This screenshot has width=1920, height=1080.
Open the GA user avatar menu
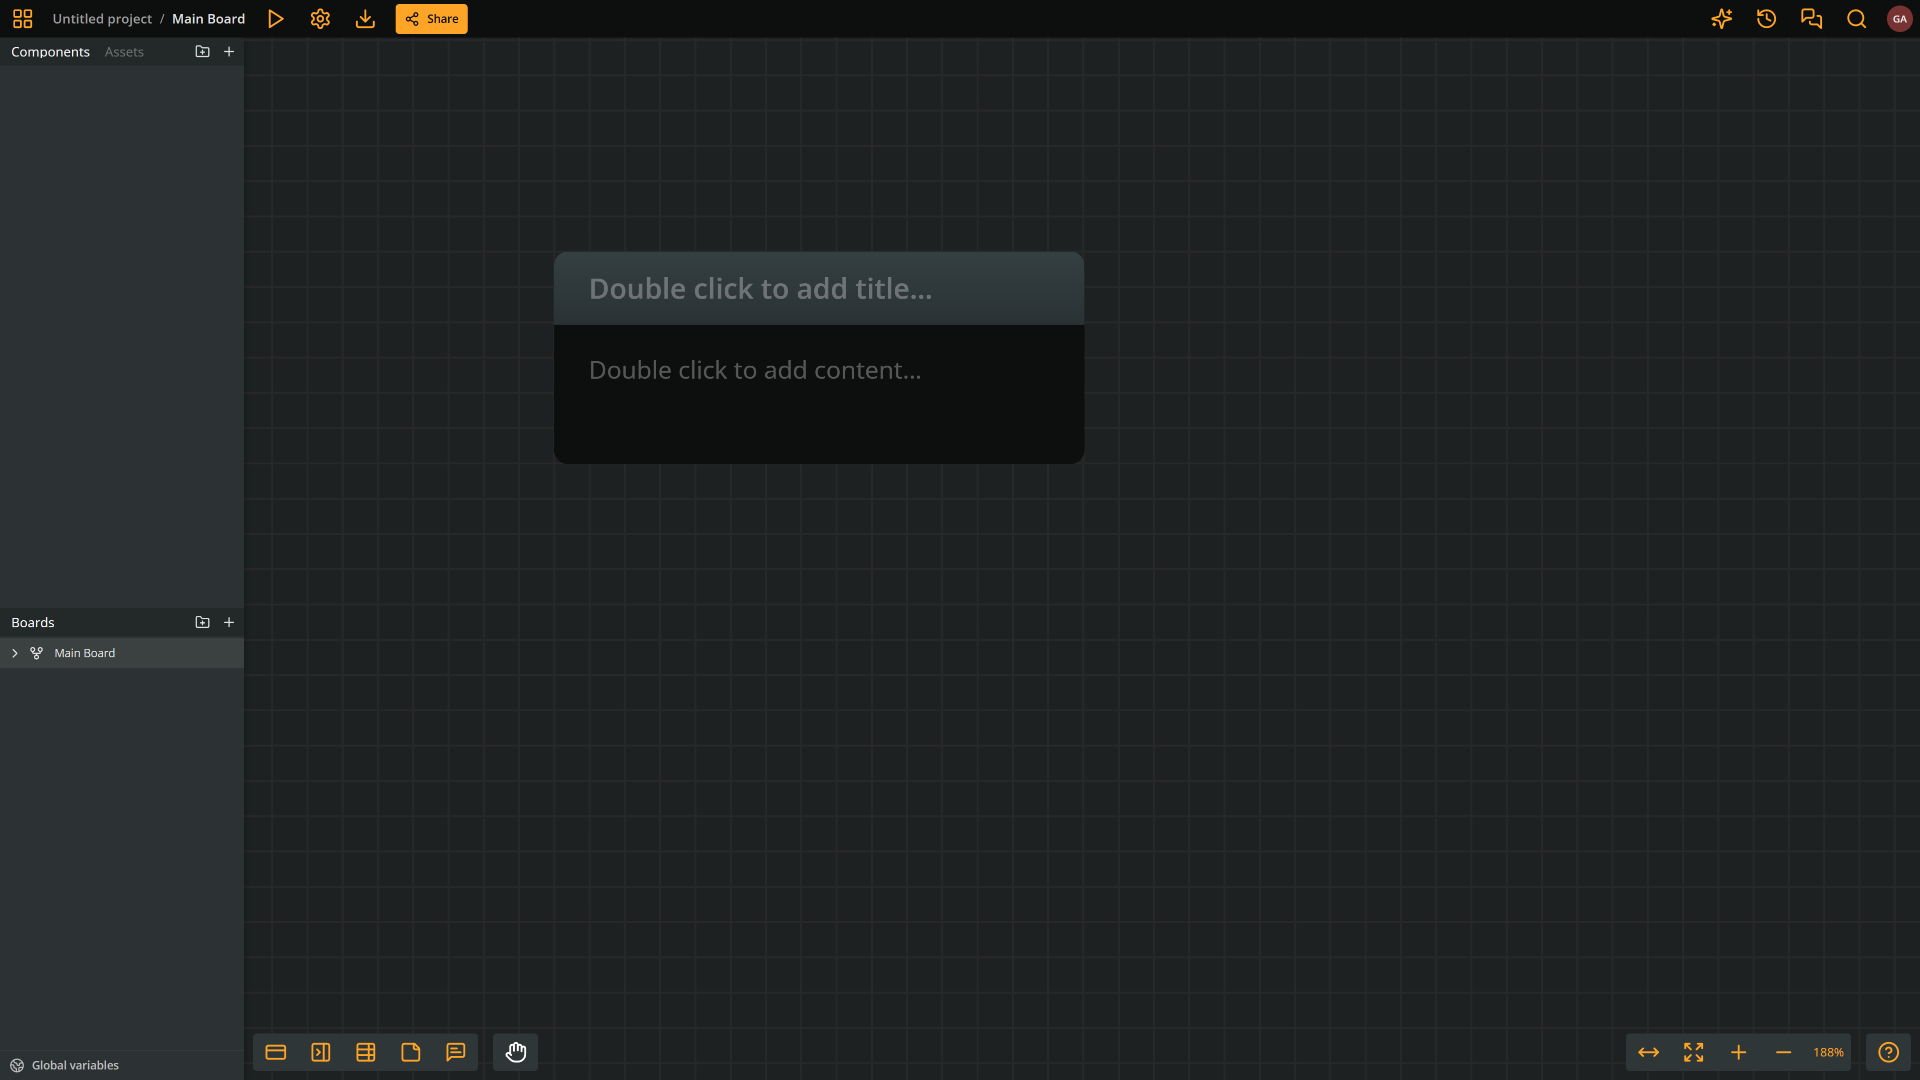coord(1899,19)
